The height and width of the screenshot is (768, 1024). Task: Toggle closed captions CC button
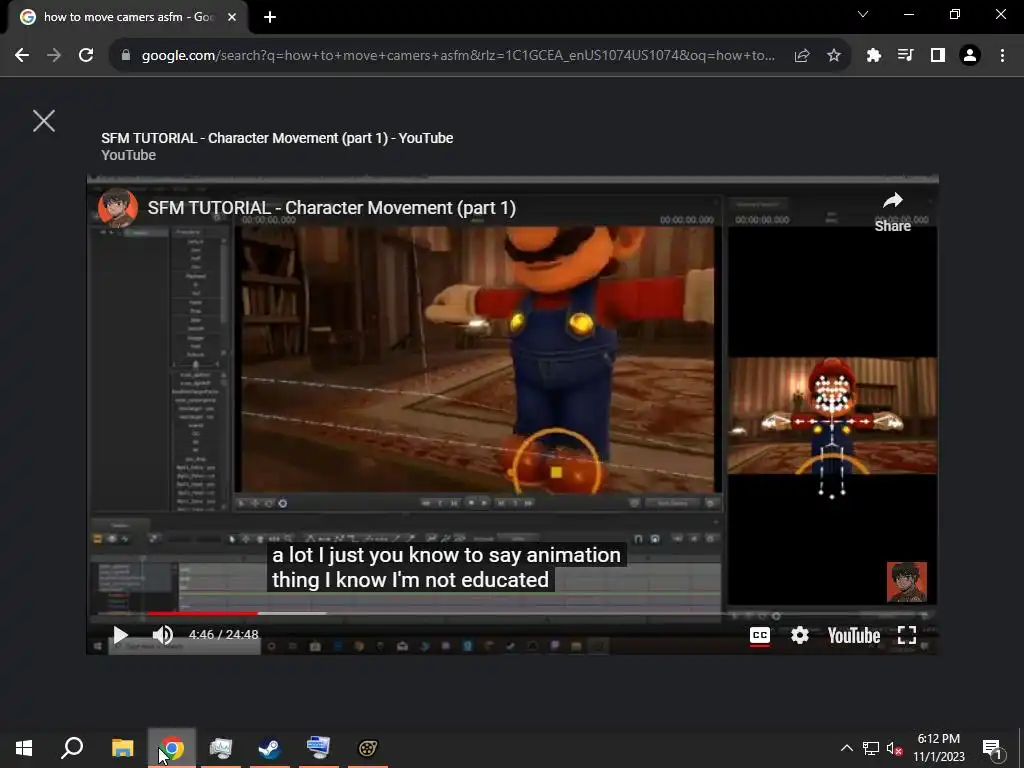pyautogui.click(x=760, y=635)
